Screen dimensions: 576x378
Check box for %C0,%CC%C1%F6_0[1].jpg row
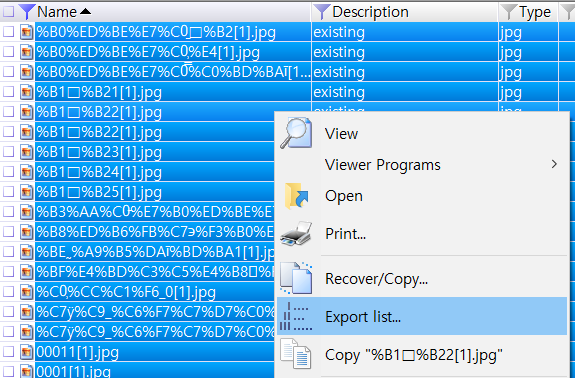point(8,292)
